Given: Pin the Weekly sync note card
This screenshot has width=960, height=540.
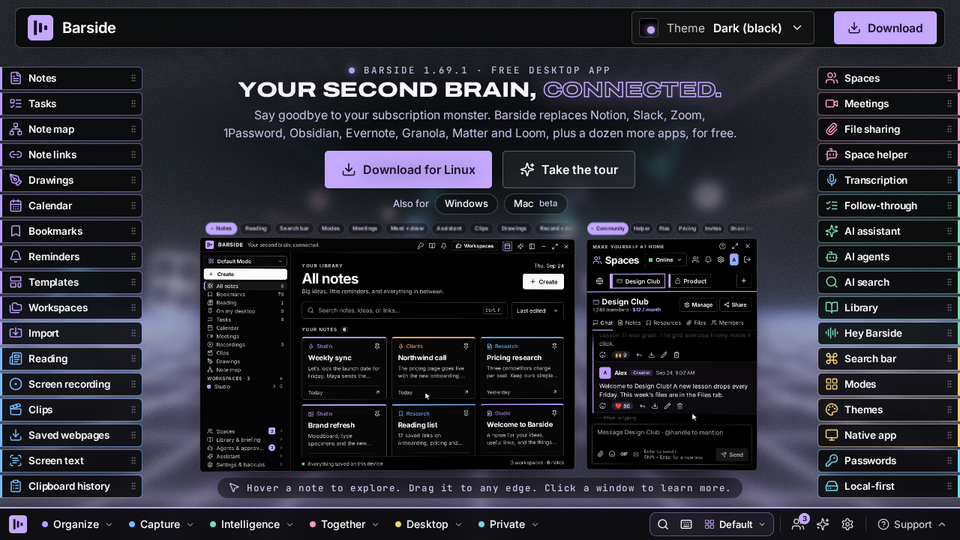Looking at the screenshot, I should (377, 347).
